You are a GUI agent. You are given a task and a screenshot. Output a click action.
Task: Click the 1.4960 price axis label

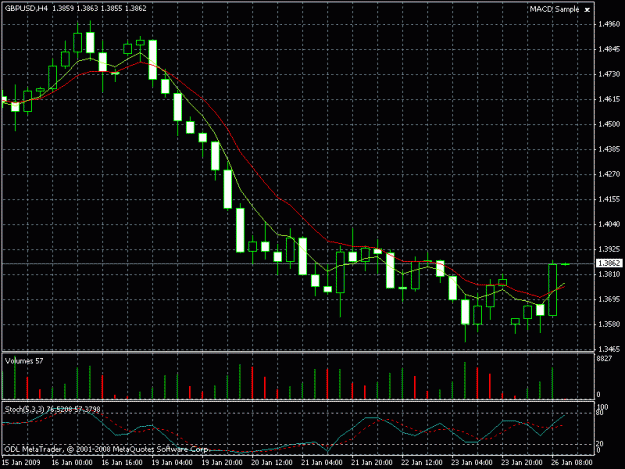[609, 24]
